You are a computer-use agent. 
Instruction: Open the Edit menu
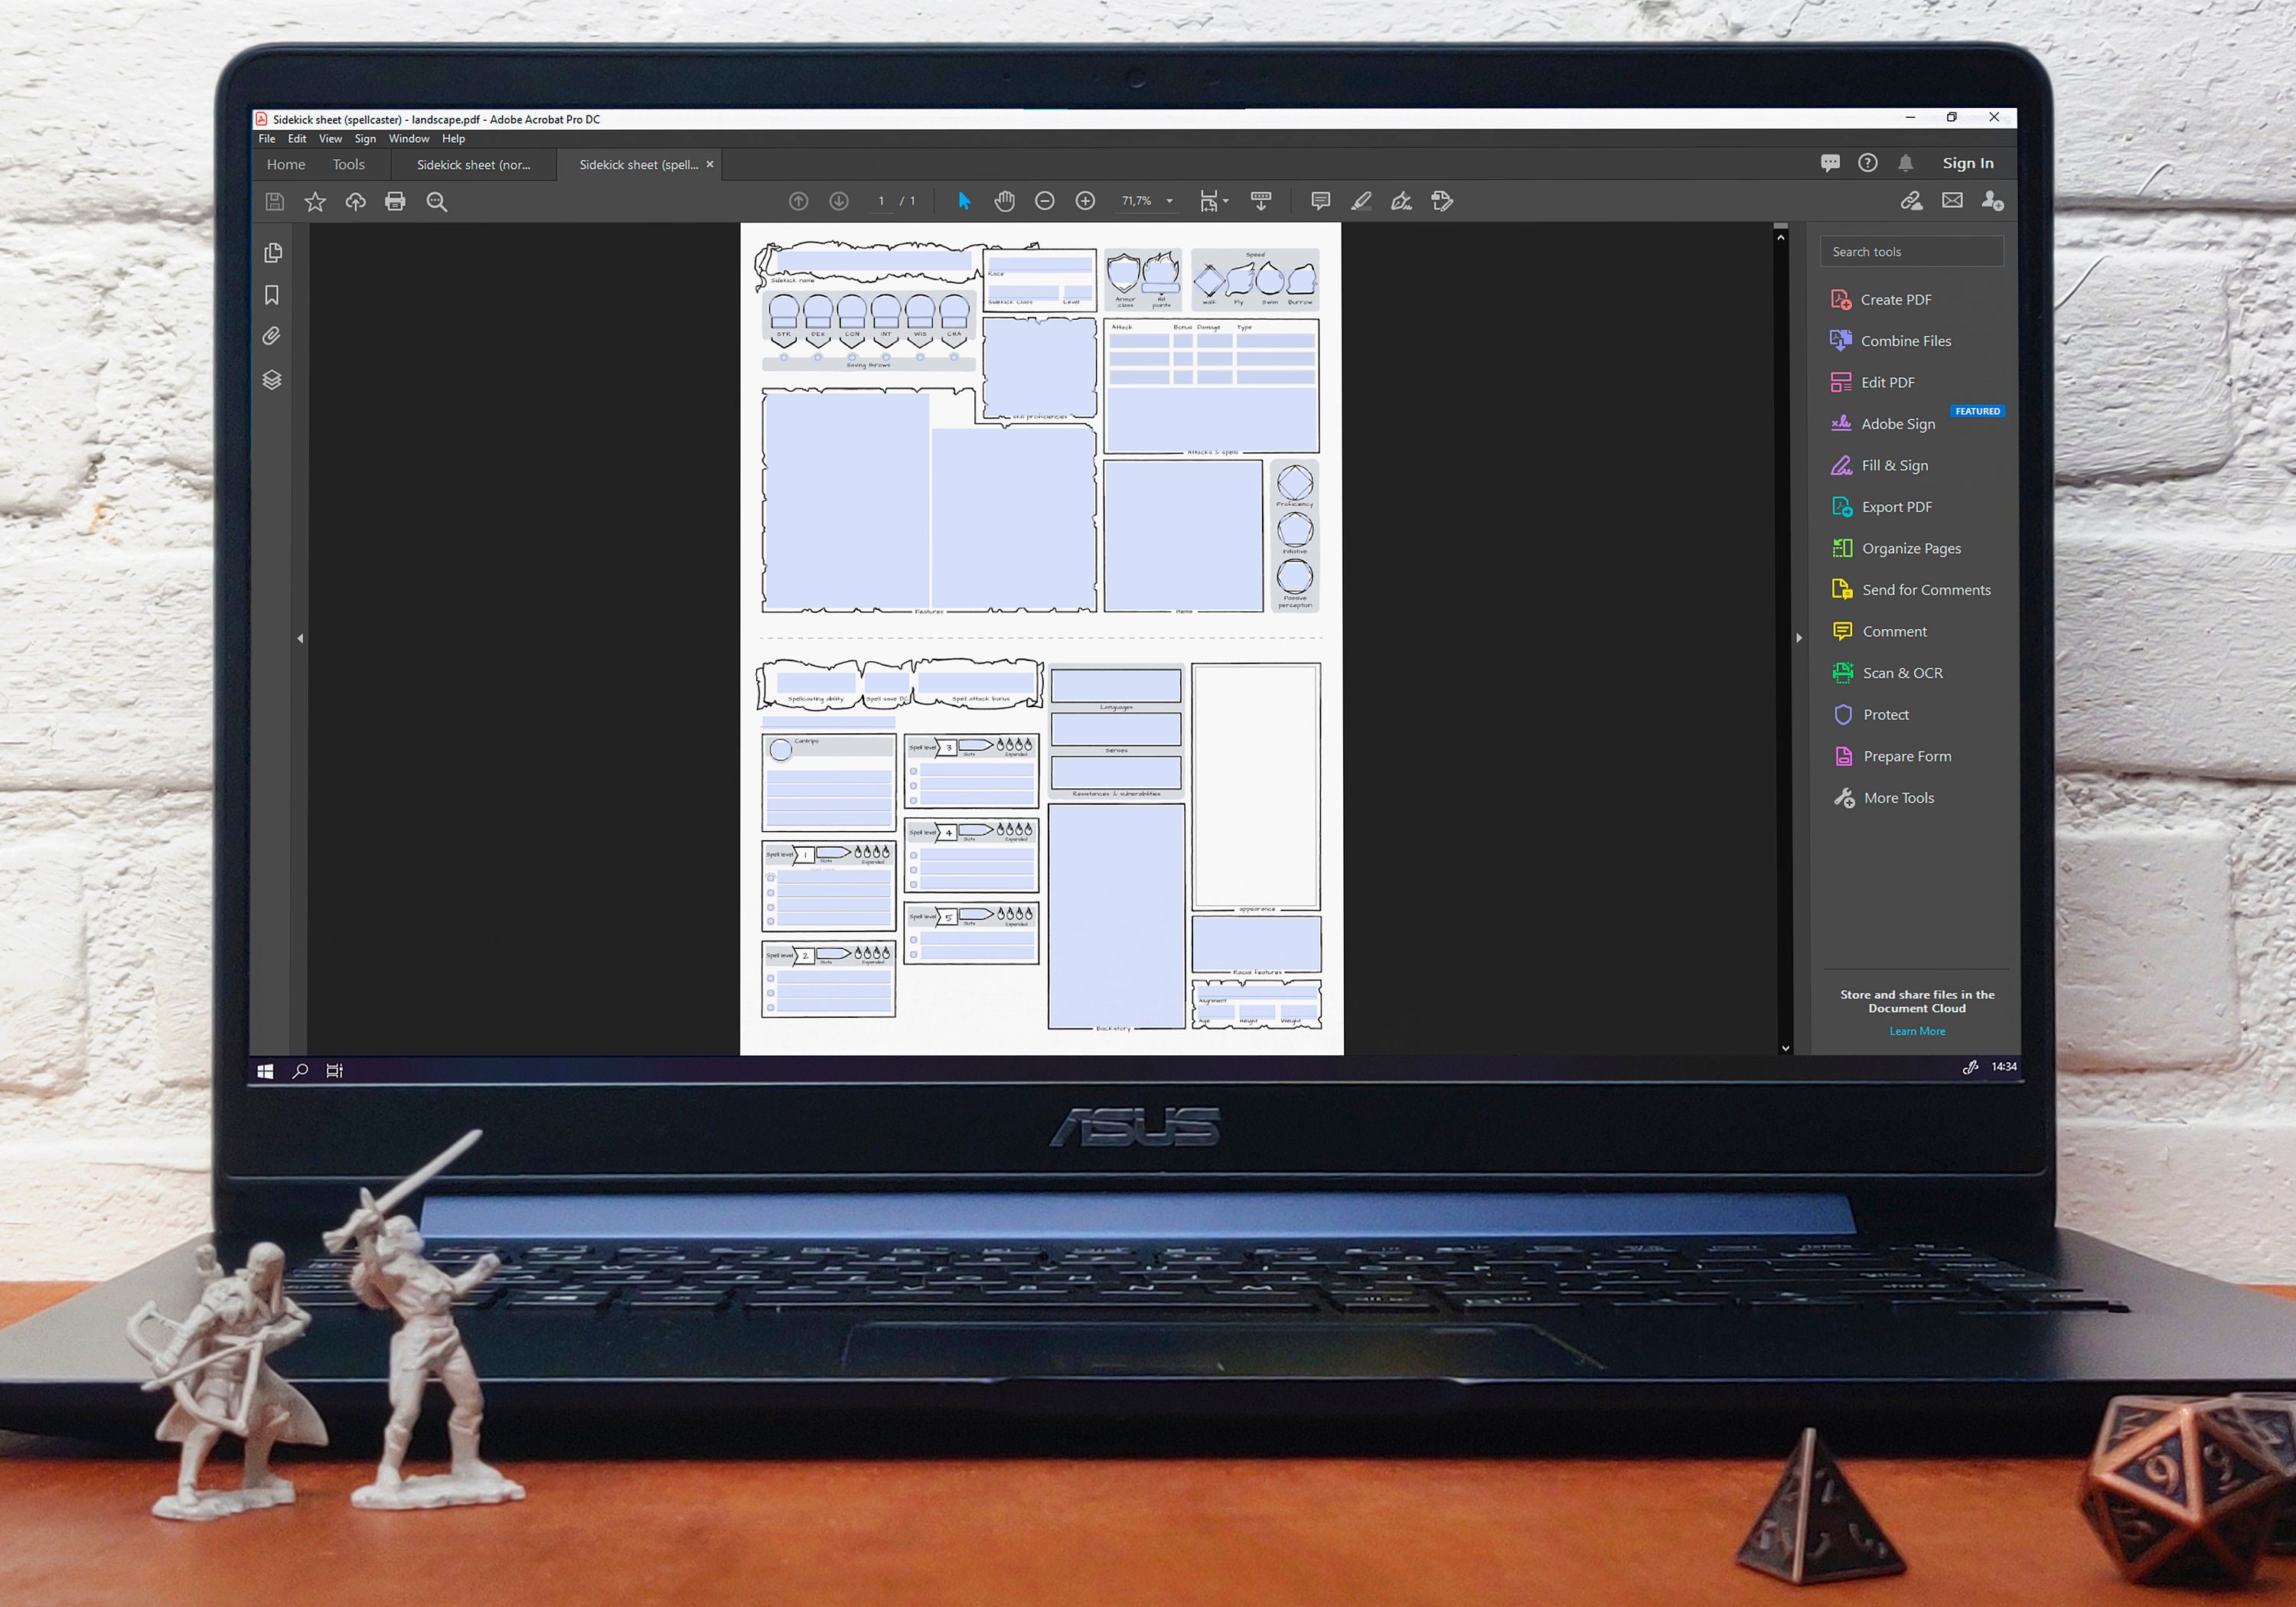297,139
